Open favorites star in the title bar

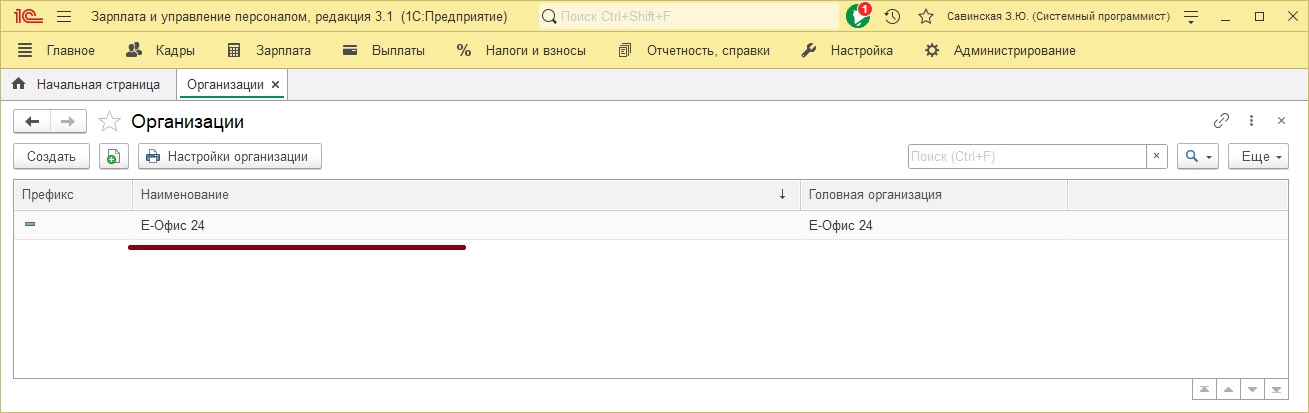coord(926,17)
